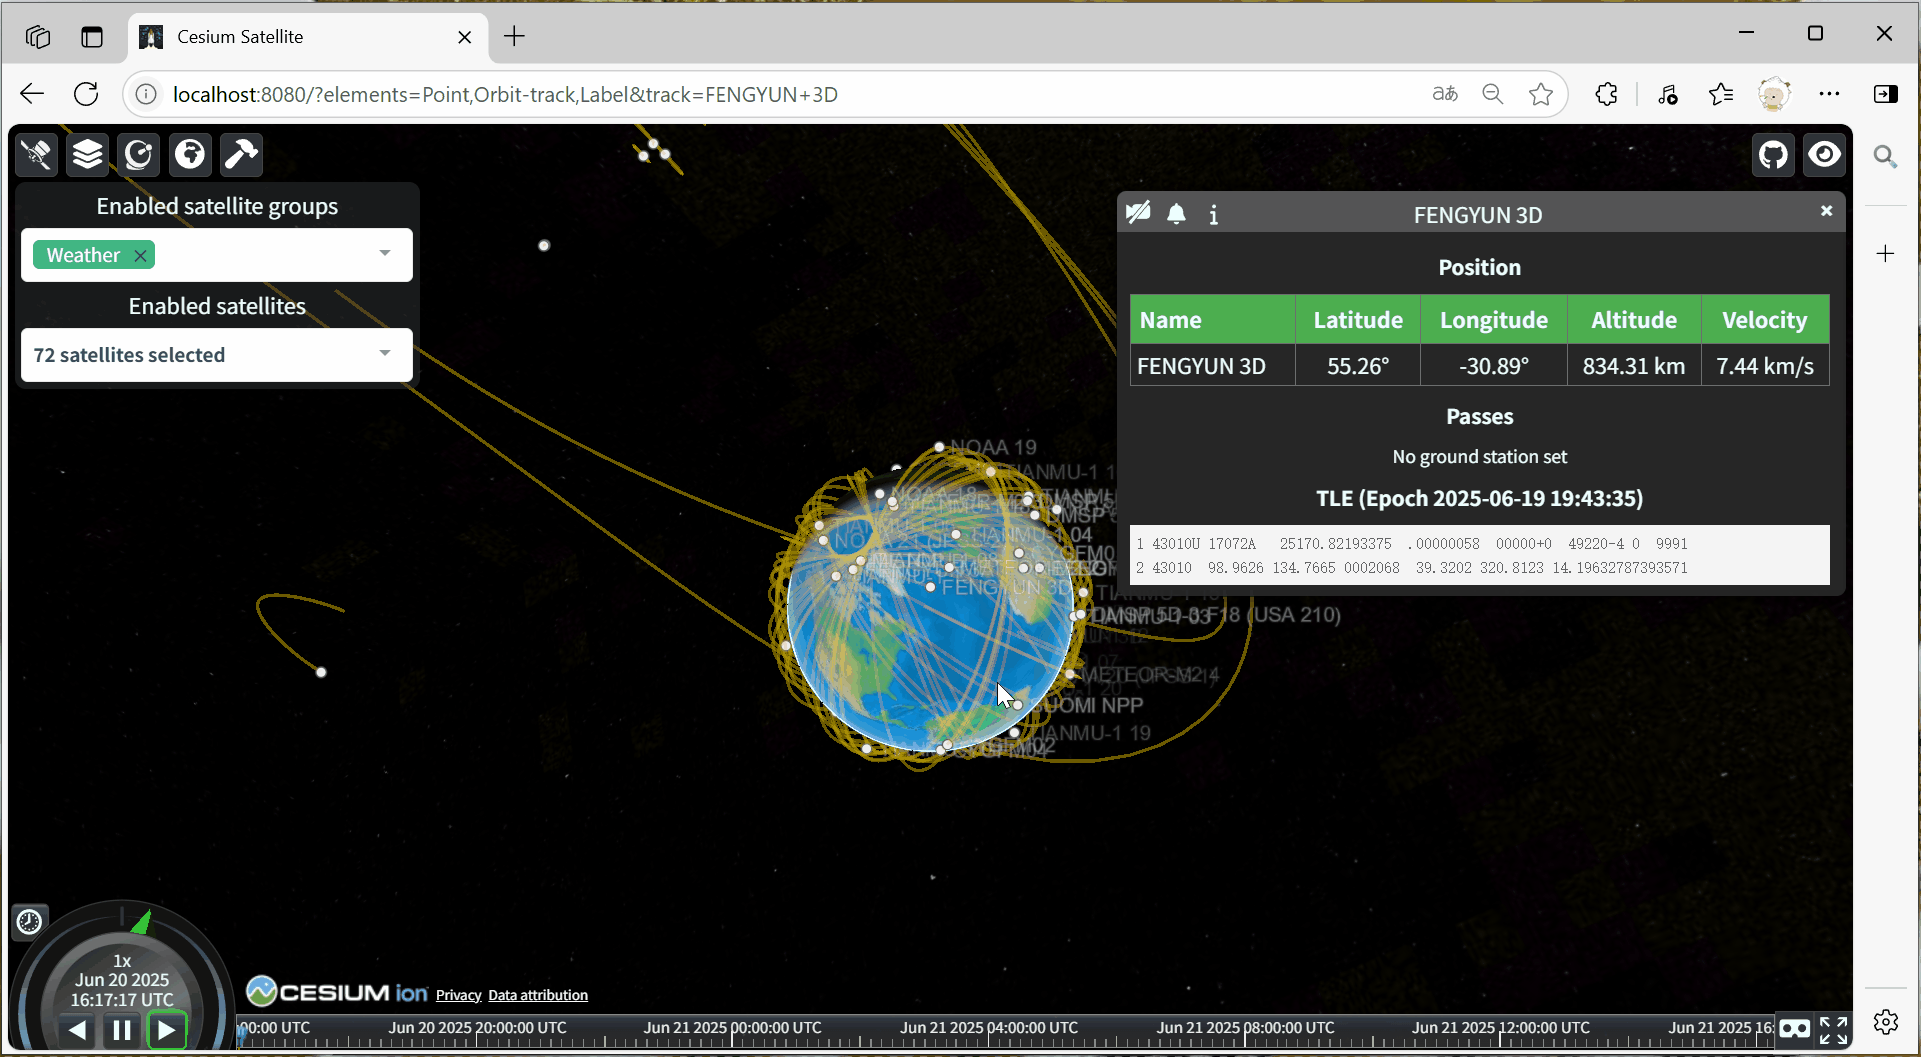Image resolution: width=1921 pixels, height=1057 pixels.
Task: View site information for localhost
Action: 146,94
